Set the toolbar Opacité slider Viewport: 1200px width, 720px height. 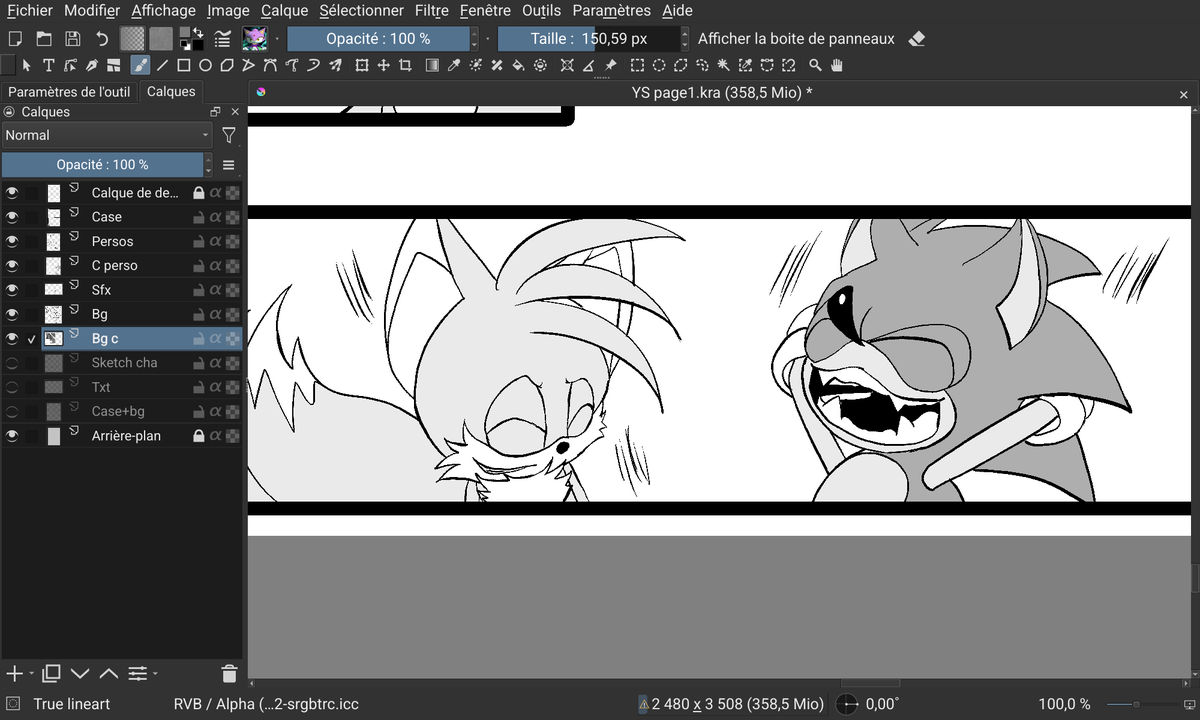coord(378,39)
